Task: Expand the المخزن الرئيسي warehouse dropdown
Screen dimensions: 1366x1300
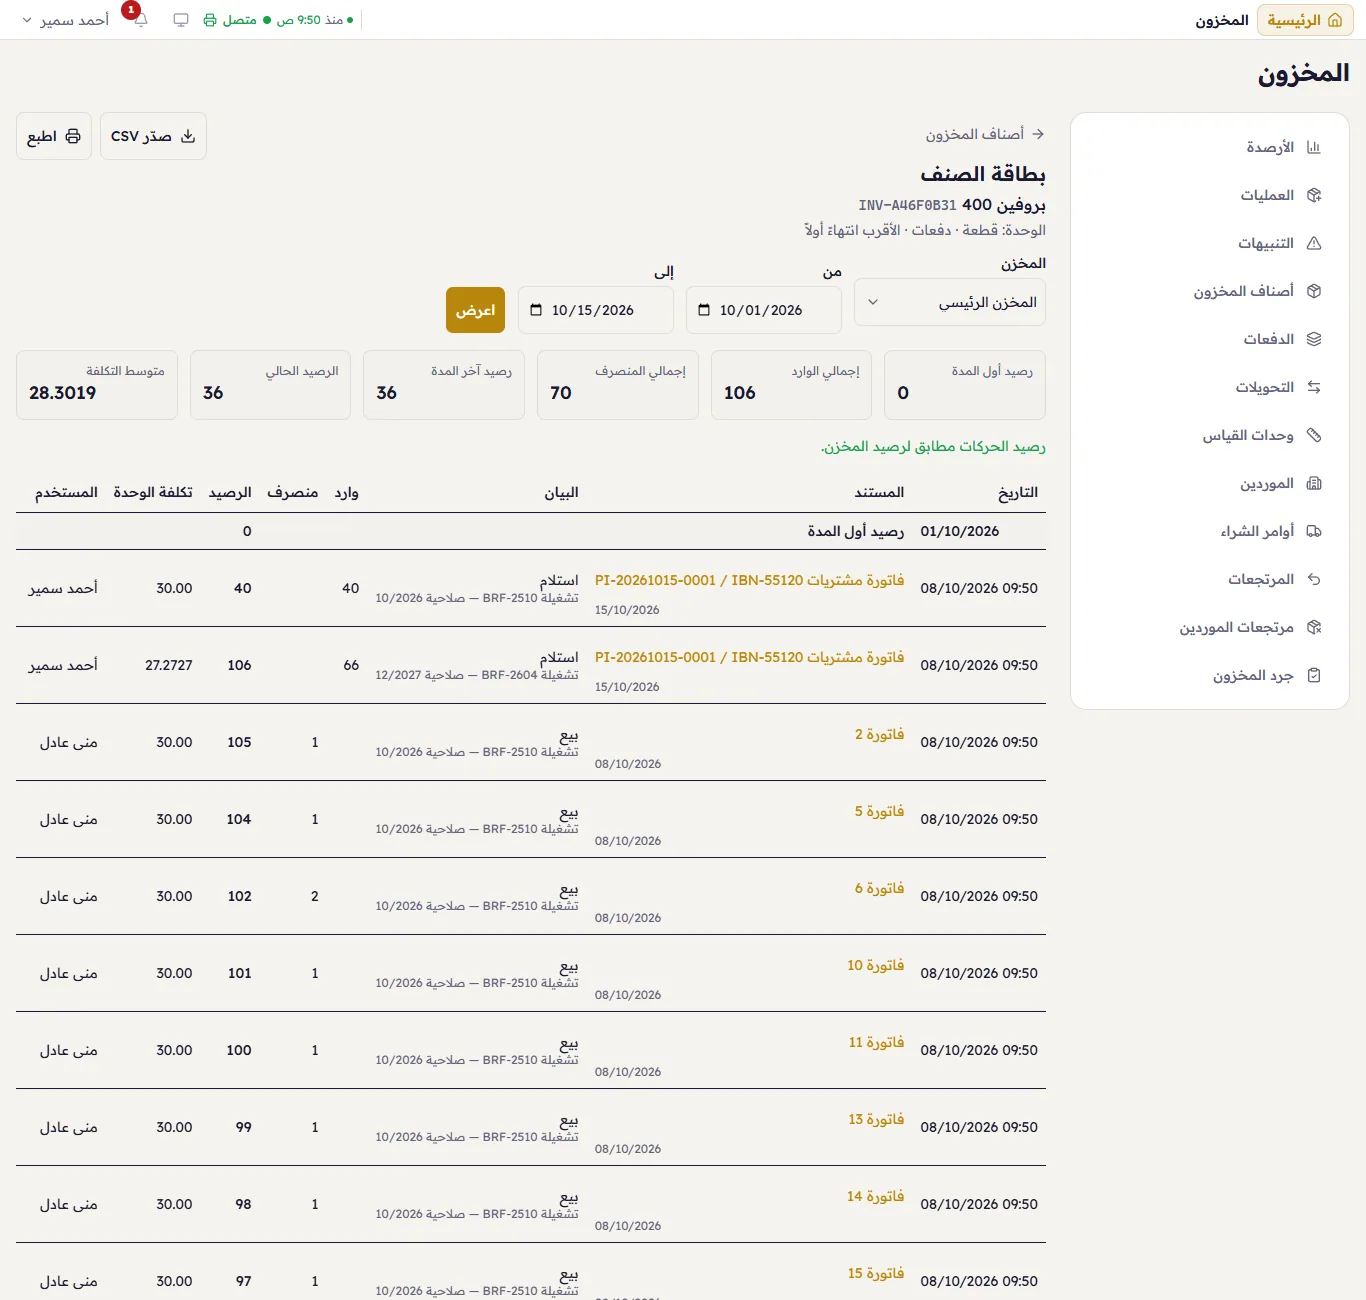Action: pyautogui.click(x=950, y=302)
